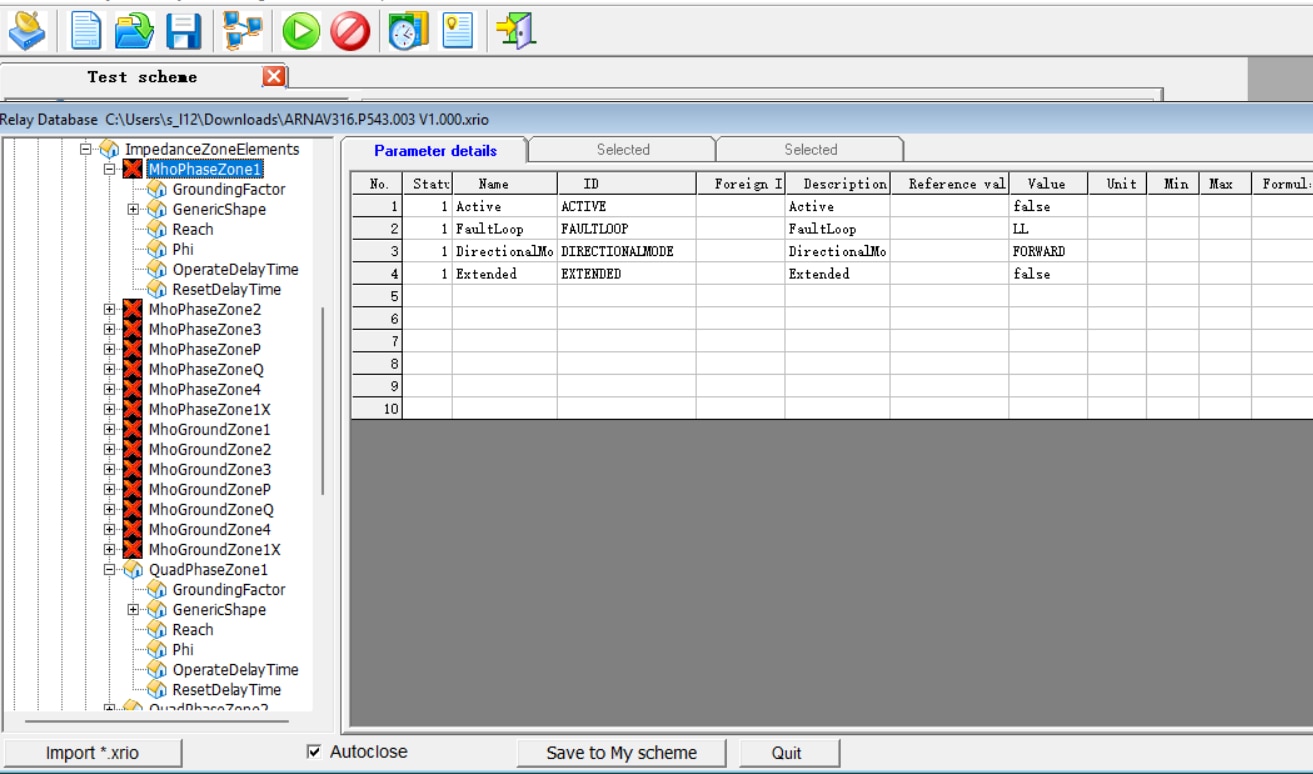Click the icon beside MhoPhaseZone1 GroundingFactor
The height and width of the screenshot is (774, 1313).
156,189
